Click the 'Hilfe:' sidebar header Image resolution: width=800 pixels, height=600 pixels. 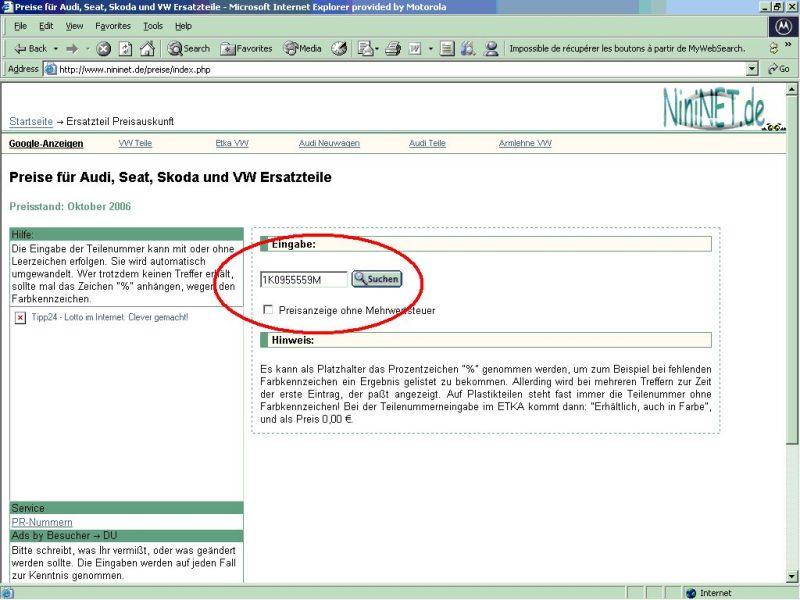127,234
